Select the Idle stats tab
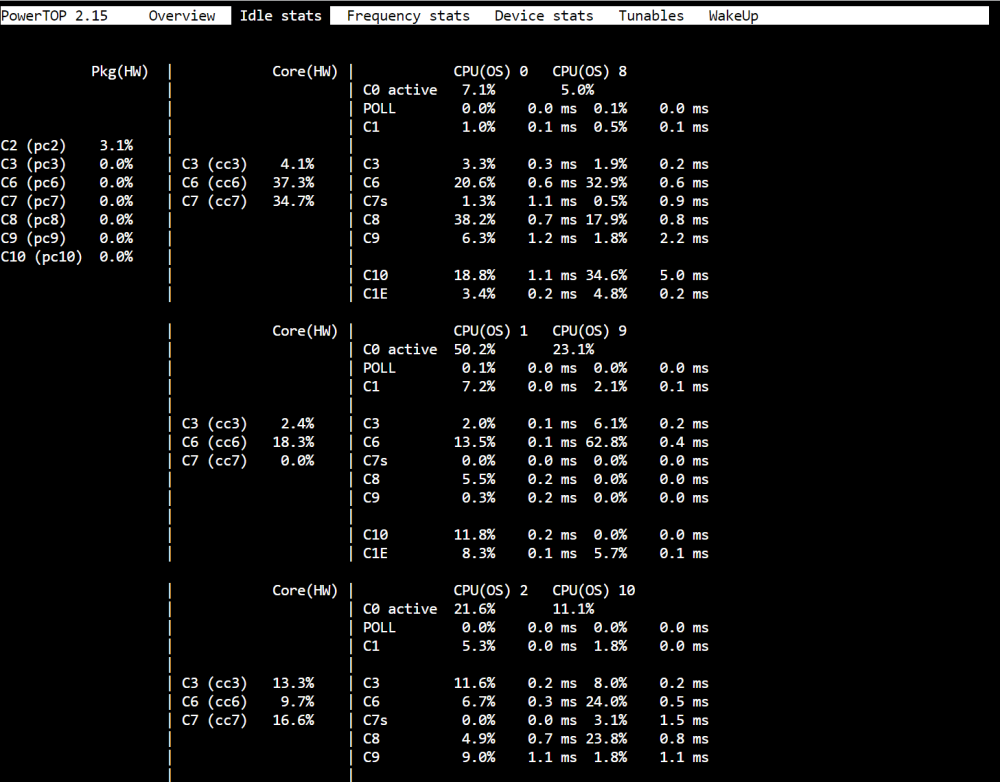This screenshot has width=1000, height=782. pos(281,15)
